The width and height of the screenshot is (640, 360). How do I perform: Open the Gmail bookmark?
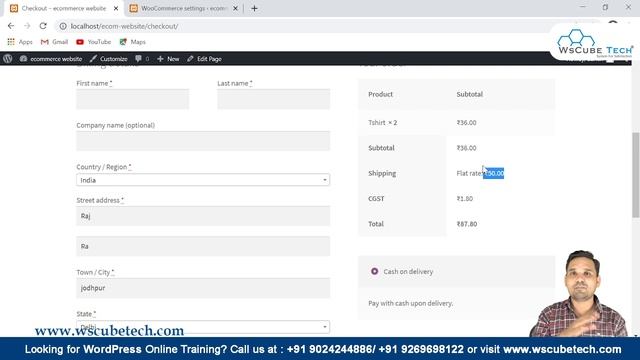pos(54,42)
